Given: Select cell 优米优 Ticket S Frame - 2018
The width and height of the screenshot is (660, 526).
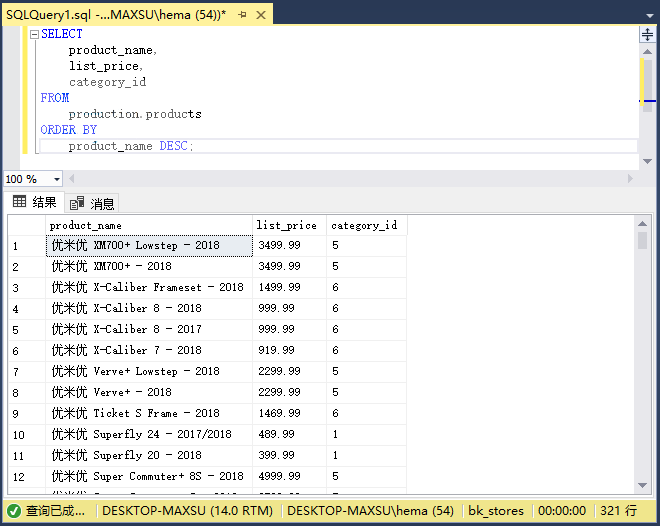Looking at the screenshot, I should tap(149, 414).
